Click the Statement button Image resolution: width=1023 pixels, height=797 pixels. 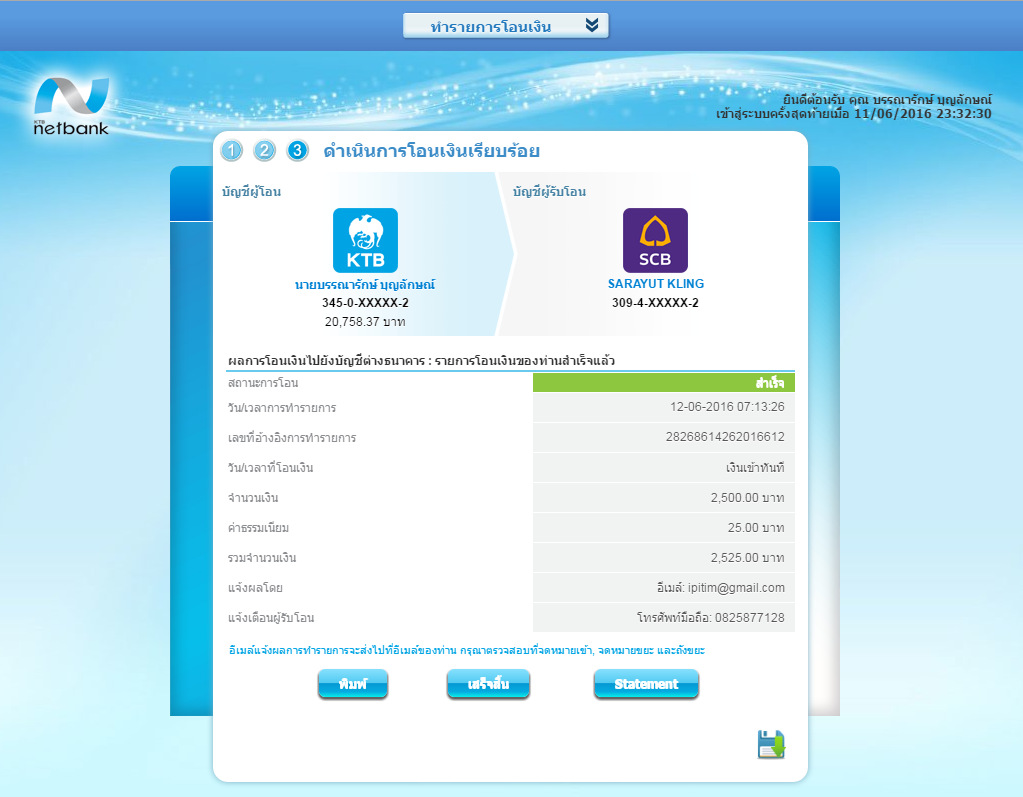point(646,684)
